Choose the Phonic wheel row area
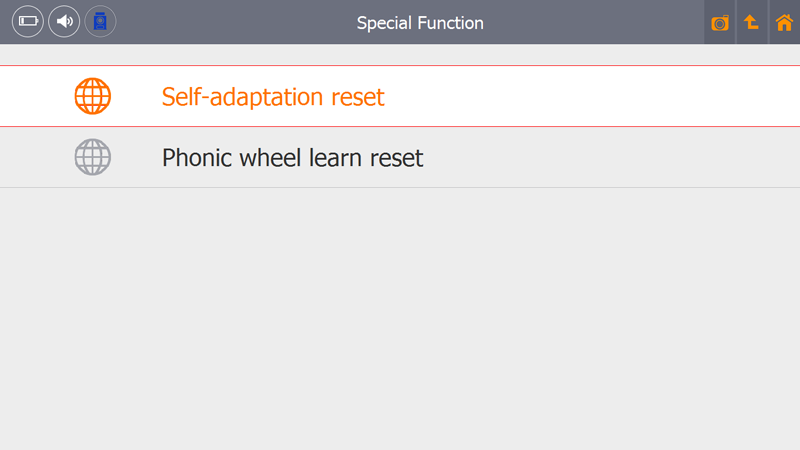The width and height of the screenshot is (800, 450). pyautogui.click(x=400, y=157)
